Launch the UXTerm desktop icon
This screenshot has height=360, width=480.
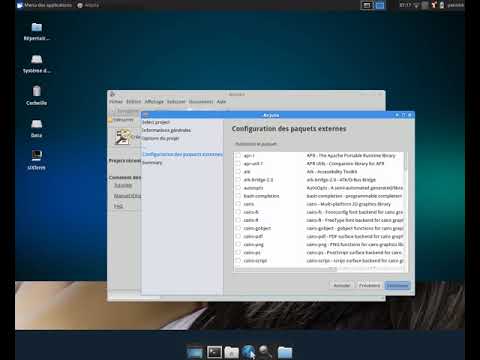[37, 160]
